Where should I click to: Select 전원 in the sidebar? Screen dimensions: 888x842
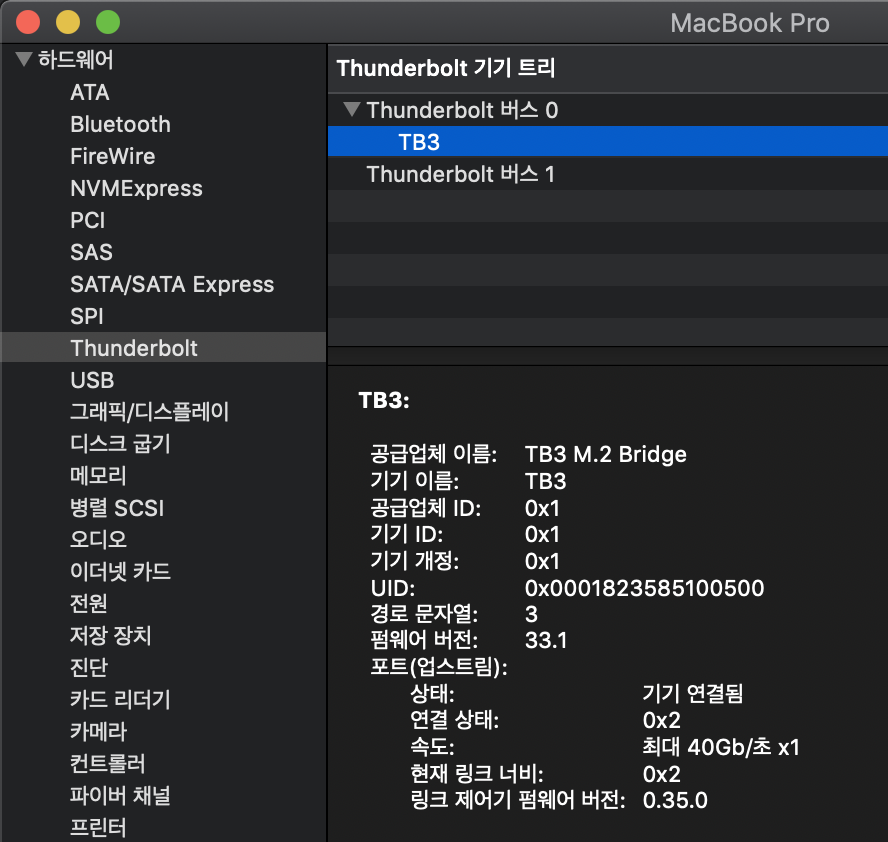[x=88, y=603]
